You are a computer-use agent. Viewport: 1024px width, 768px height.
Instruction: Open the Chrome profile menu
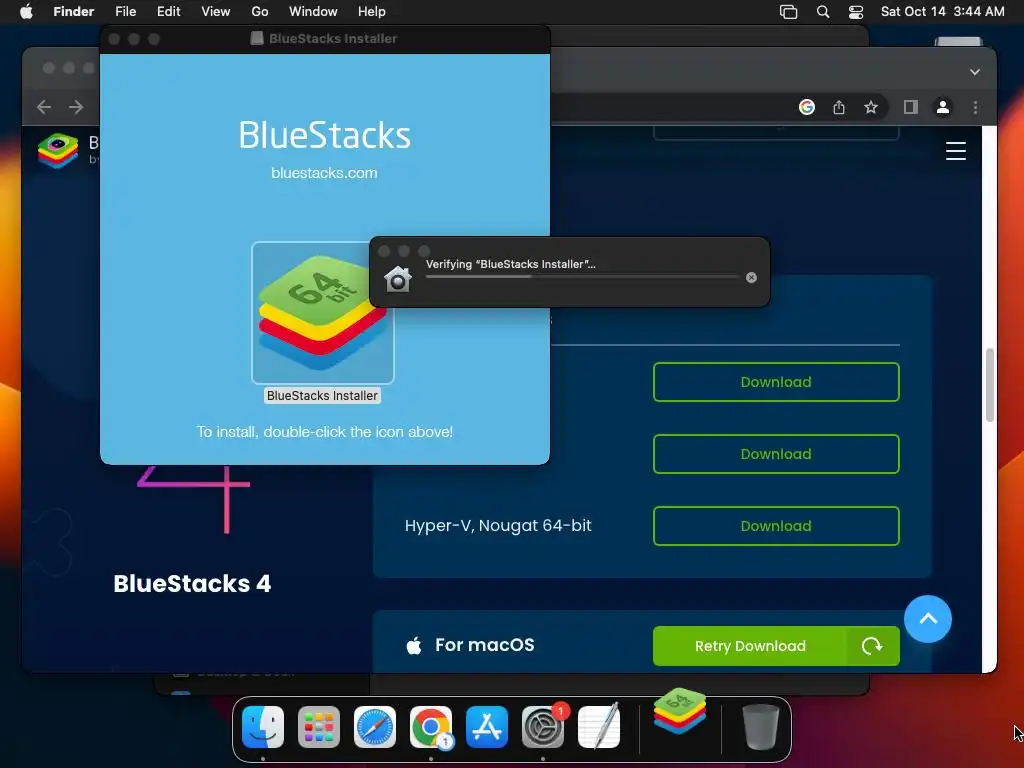pyautogui.click(x=942, y=107)
